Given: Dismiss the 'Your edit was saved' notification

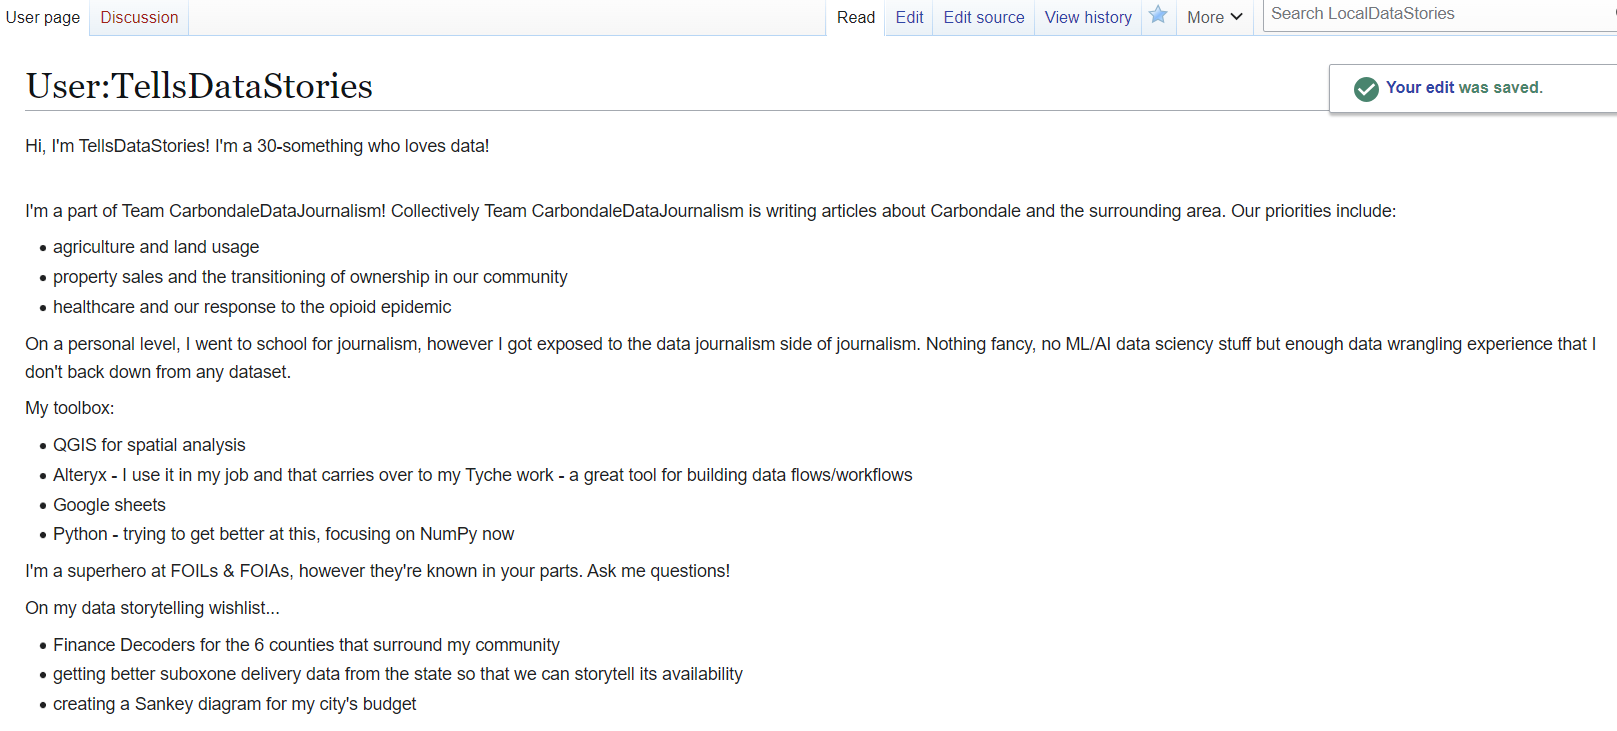Looking at the screenshot, I should point(1463,88).
